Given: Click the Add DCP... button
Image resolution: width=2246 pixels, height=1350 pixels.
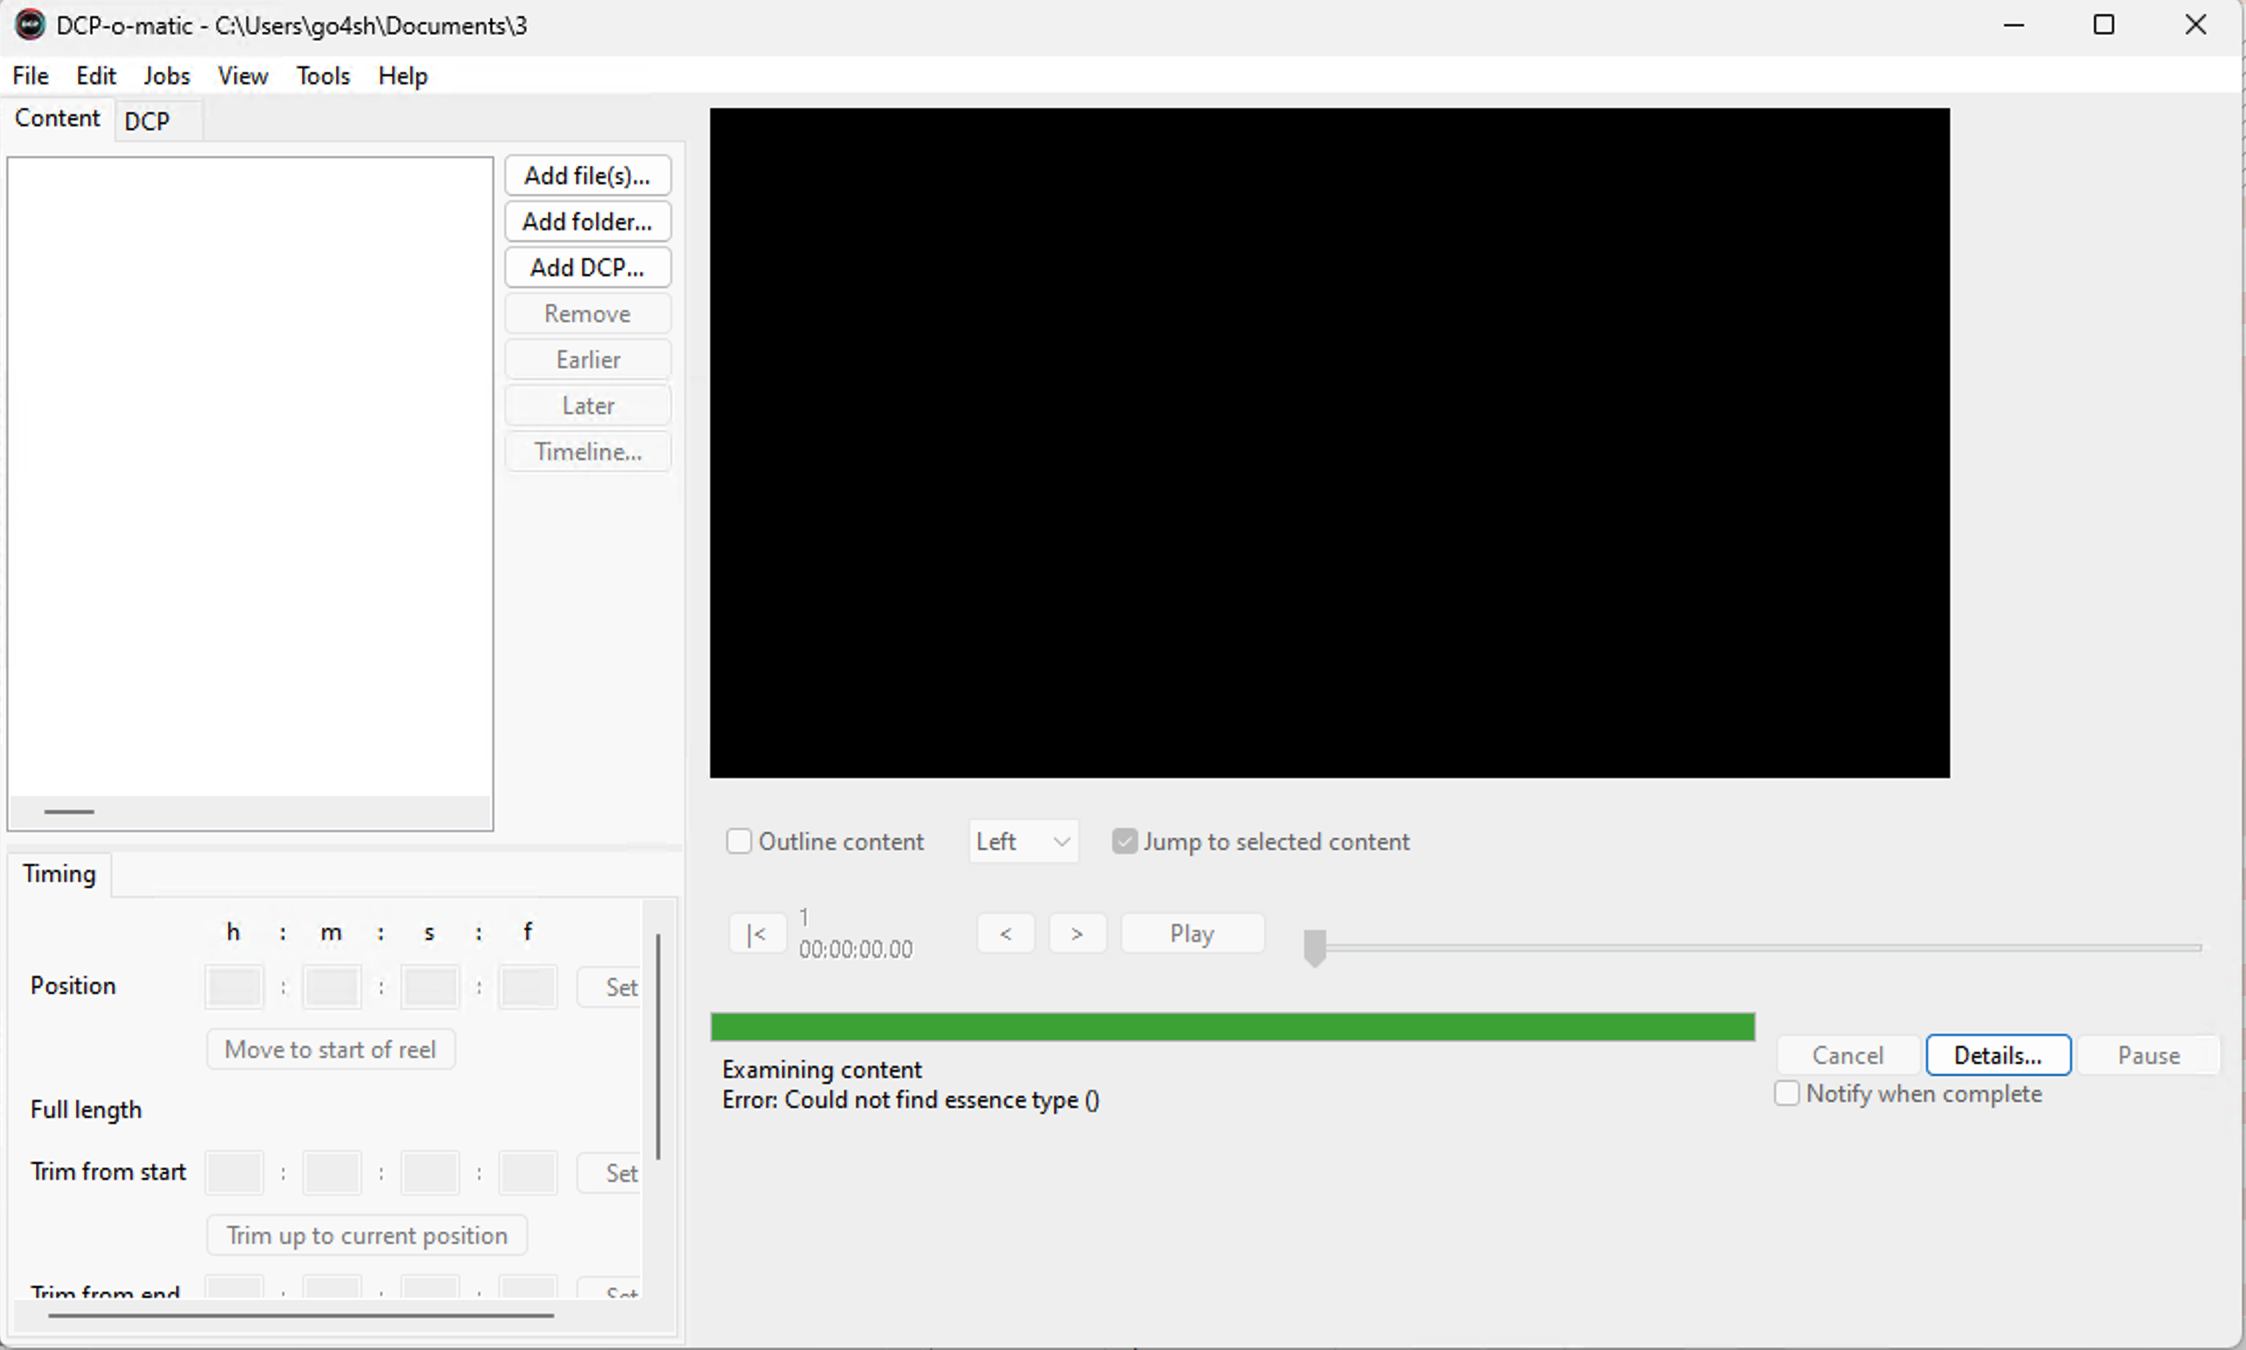Looking at the screenshot, I should pos(587,268).
